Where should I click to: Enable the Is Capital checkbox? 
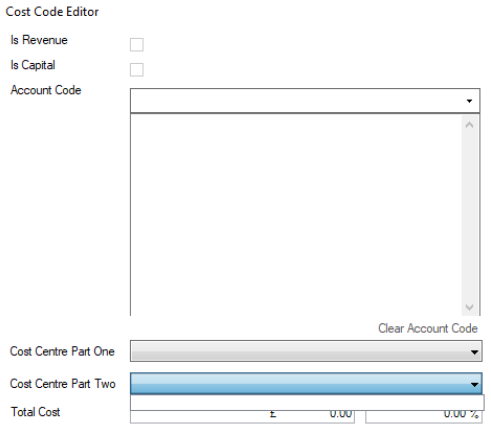[x=136, y=70]
